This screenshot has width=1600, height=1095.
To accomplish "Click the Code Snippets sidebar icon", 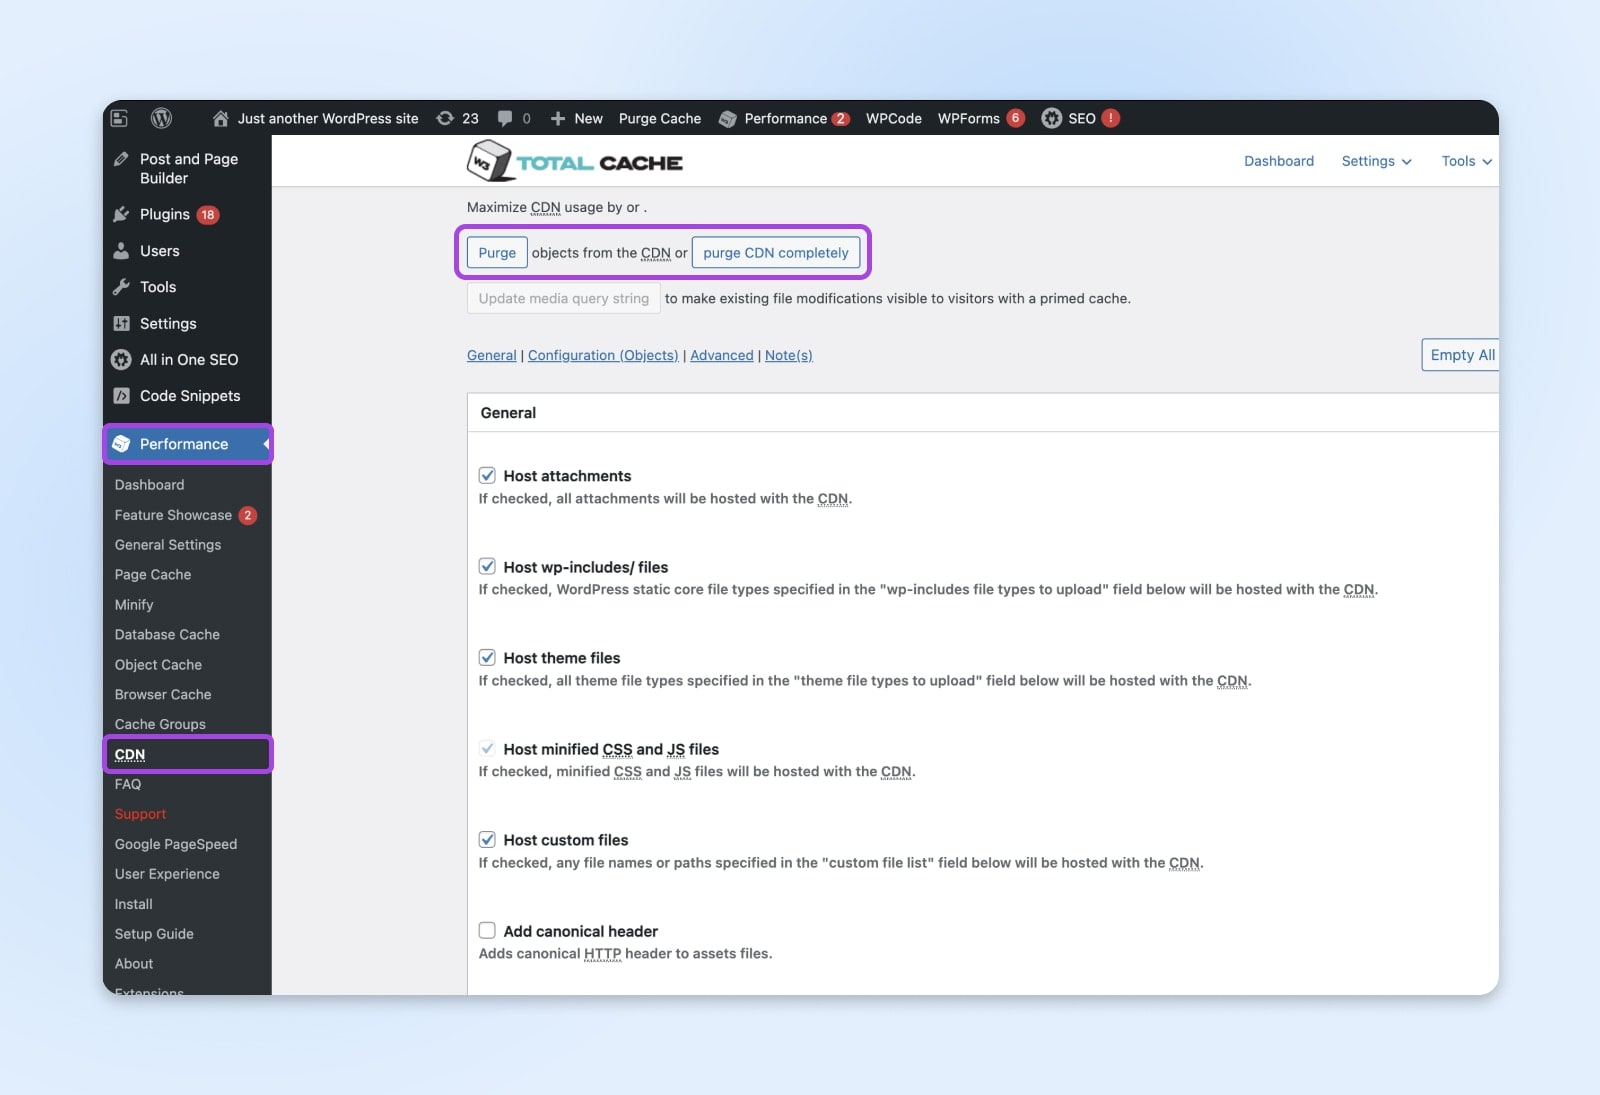I will (121, 396).
